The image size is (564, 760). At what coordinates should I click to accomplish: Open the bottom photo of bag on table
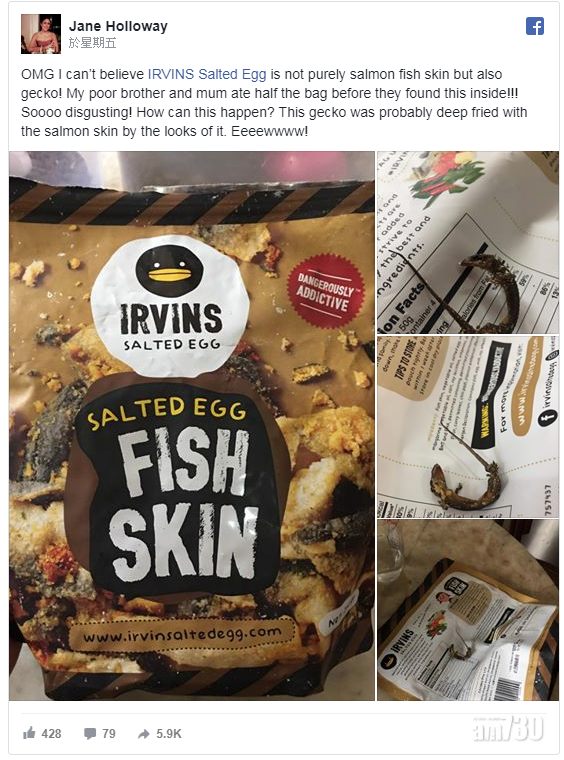pos(468,610)
